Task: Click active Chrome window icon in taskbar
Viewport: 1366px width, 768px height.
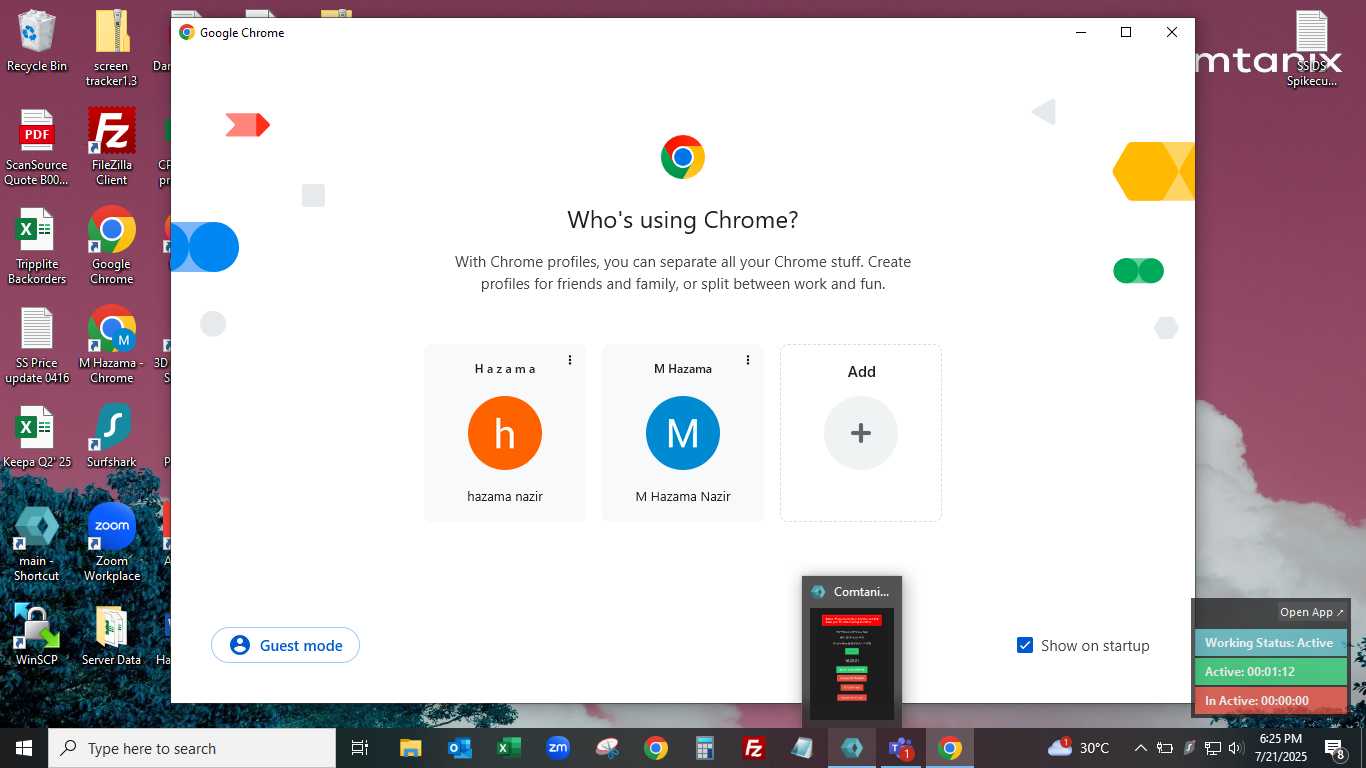Action: point(950,748)
